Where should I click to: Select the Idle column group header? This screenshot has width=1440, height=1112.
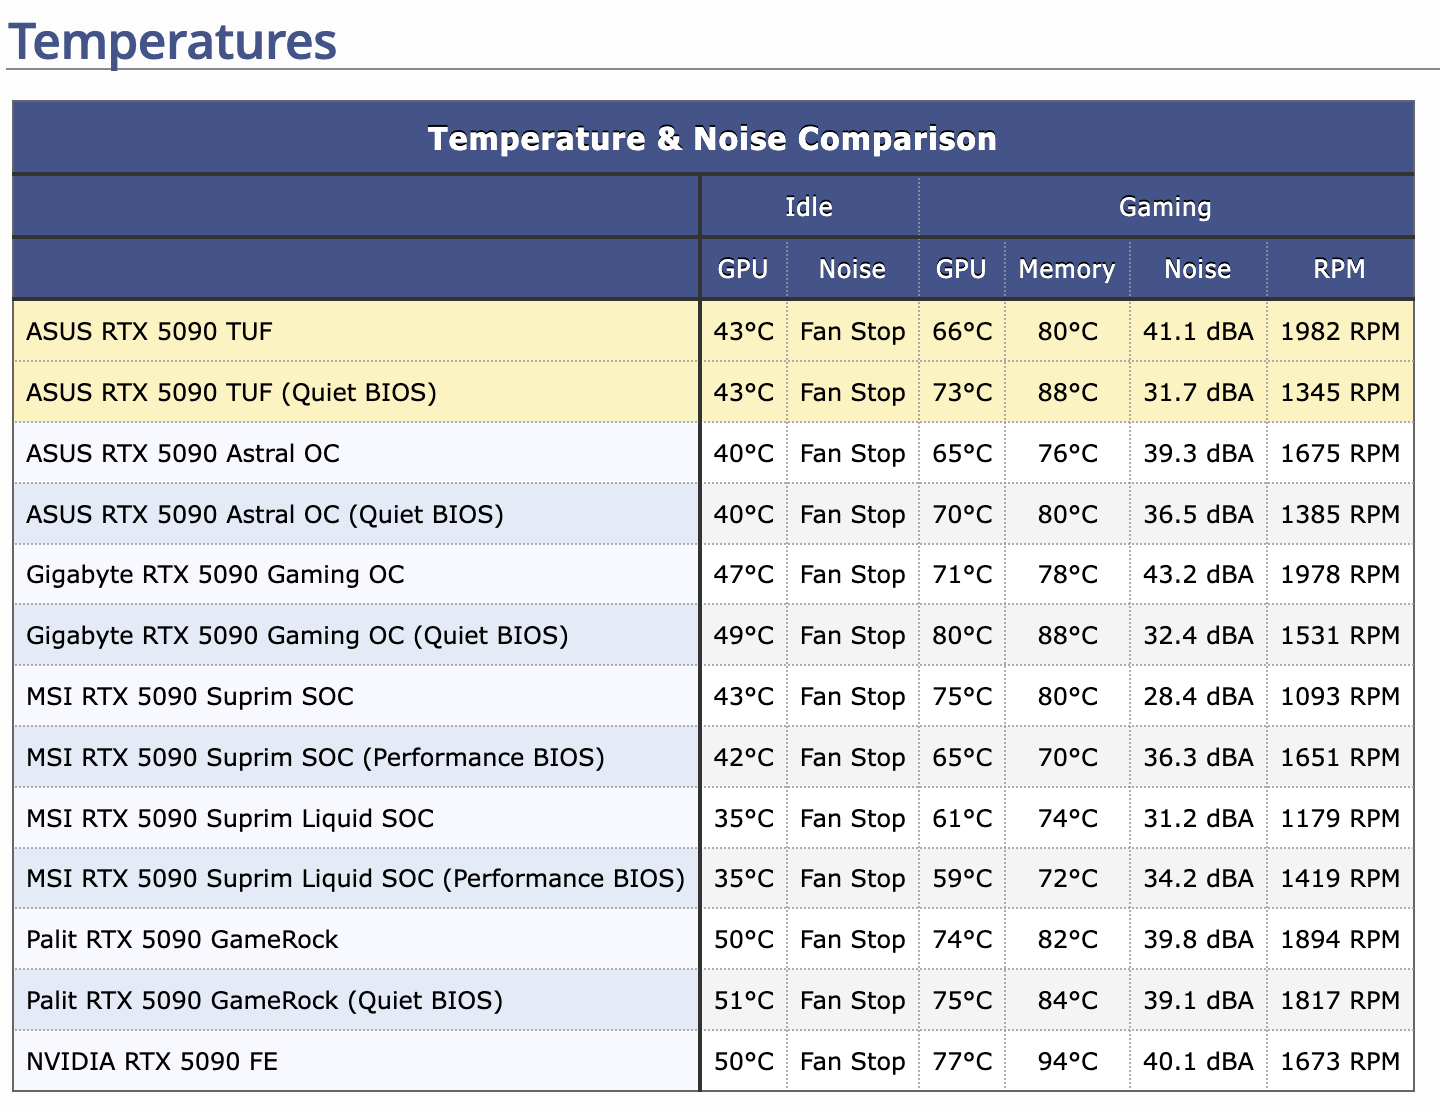tap(809, 207)
